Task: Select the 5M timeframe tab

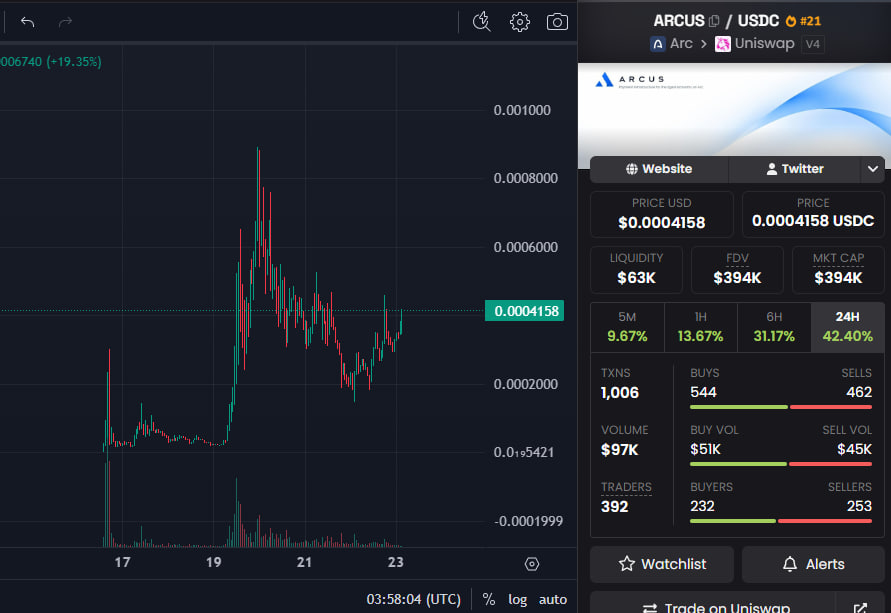Action: click(x=627, y=327)
